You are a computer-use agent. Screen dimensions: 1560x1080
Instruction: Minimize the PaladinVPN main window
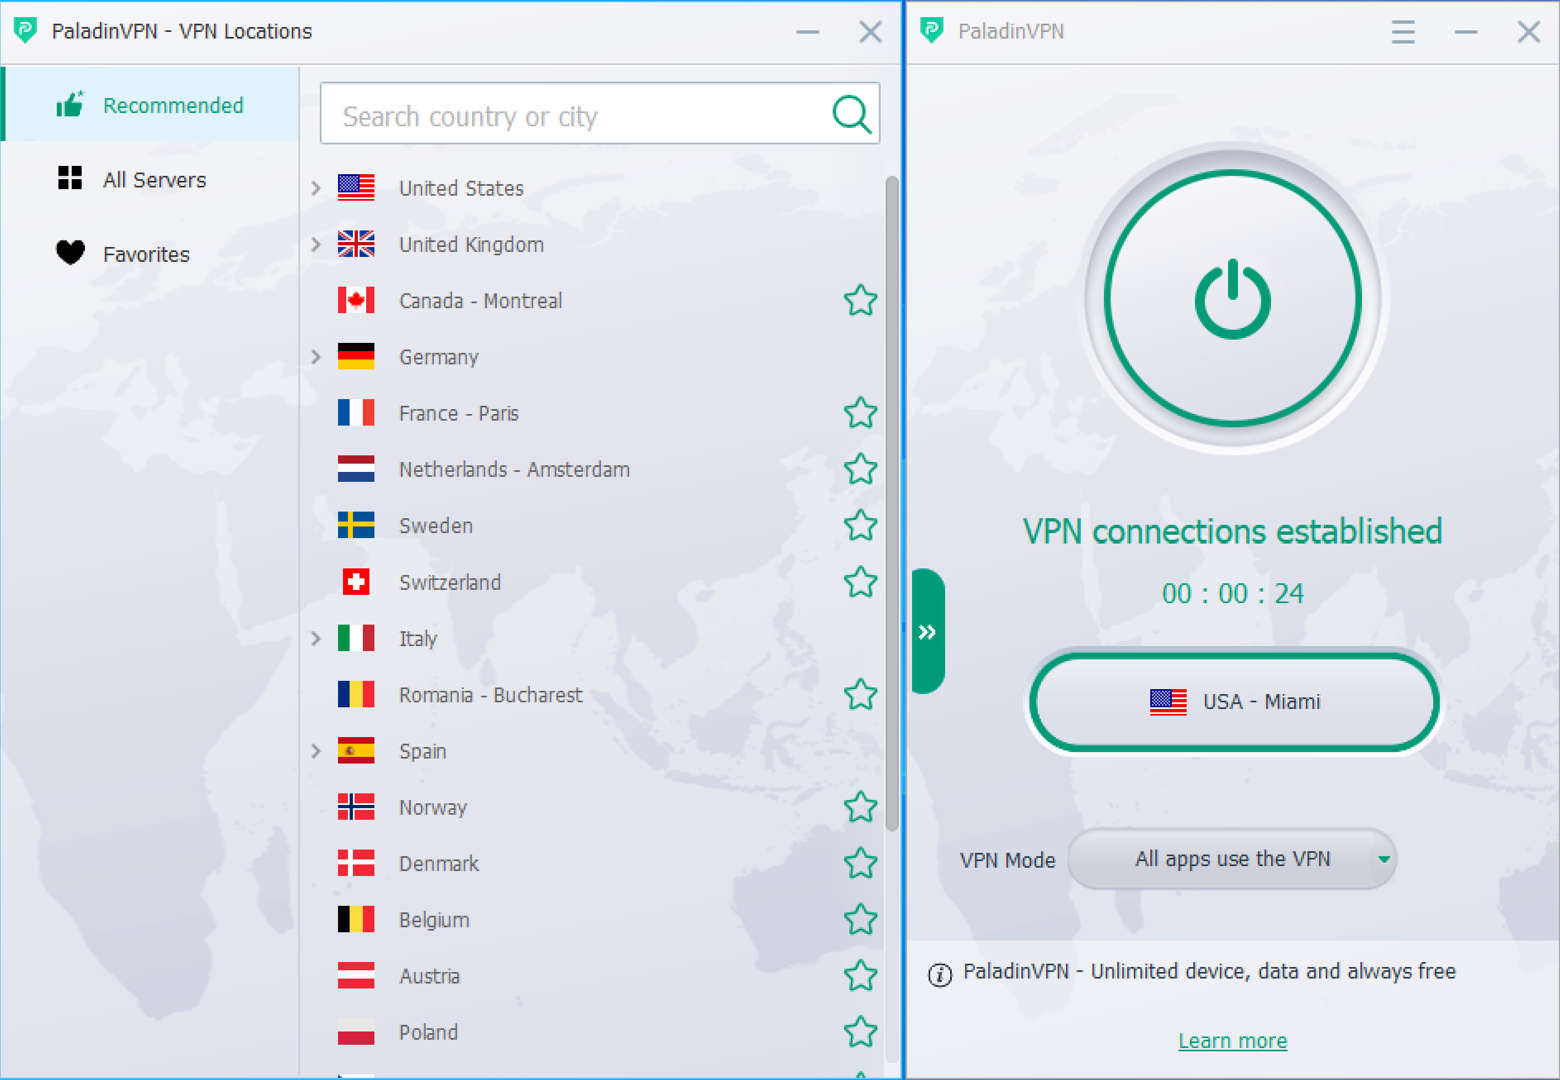click(x=1466, y=32)
